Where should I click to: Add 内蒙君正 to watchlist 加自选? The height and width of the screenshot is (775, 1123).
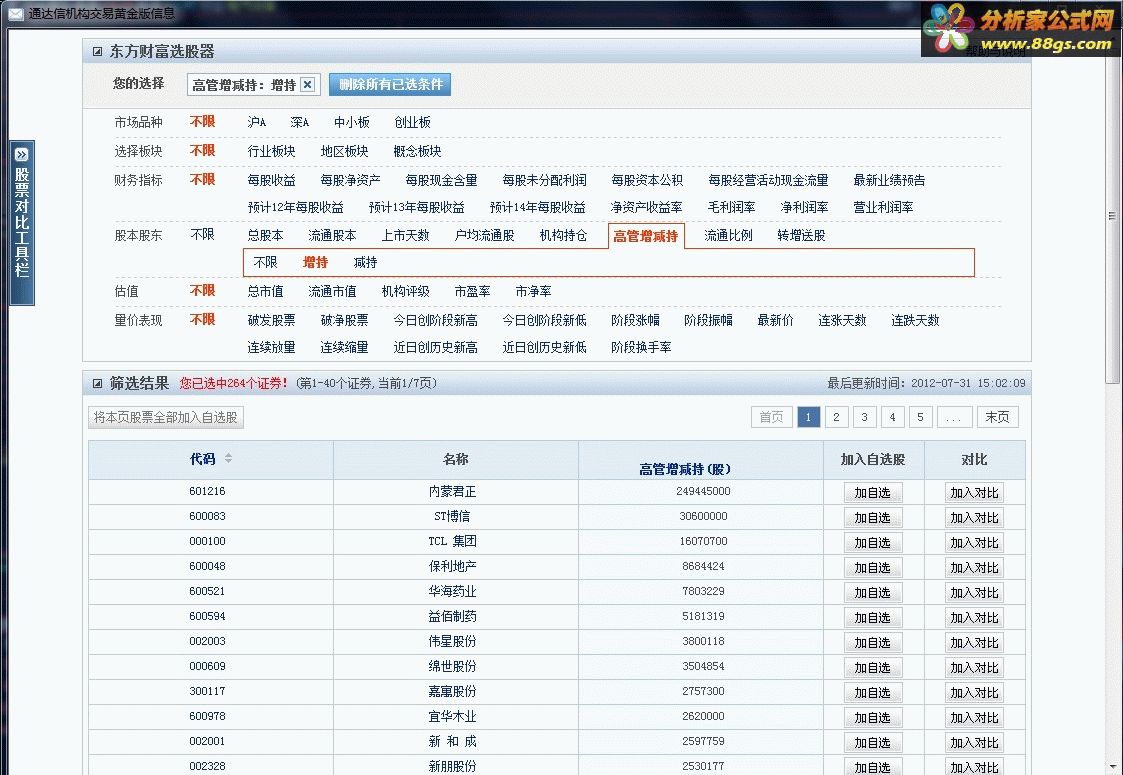pos(872,493)
